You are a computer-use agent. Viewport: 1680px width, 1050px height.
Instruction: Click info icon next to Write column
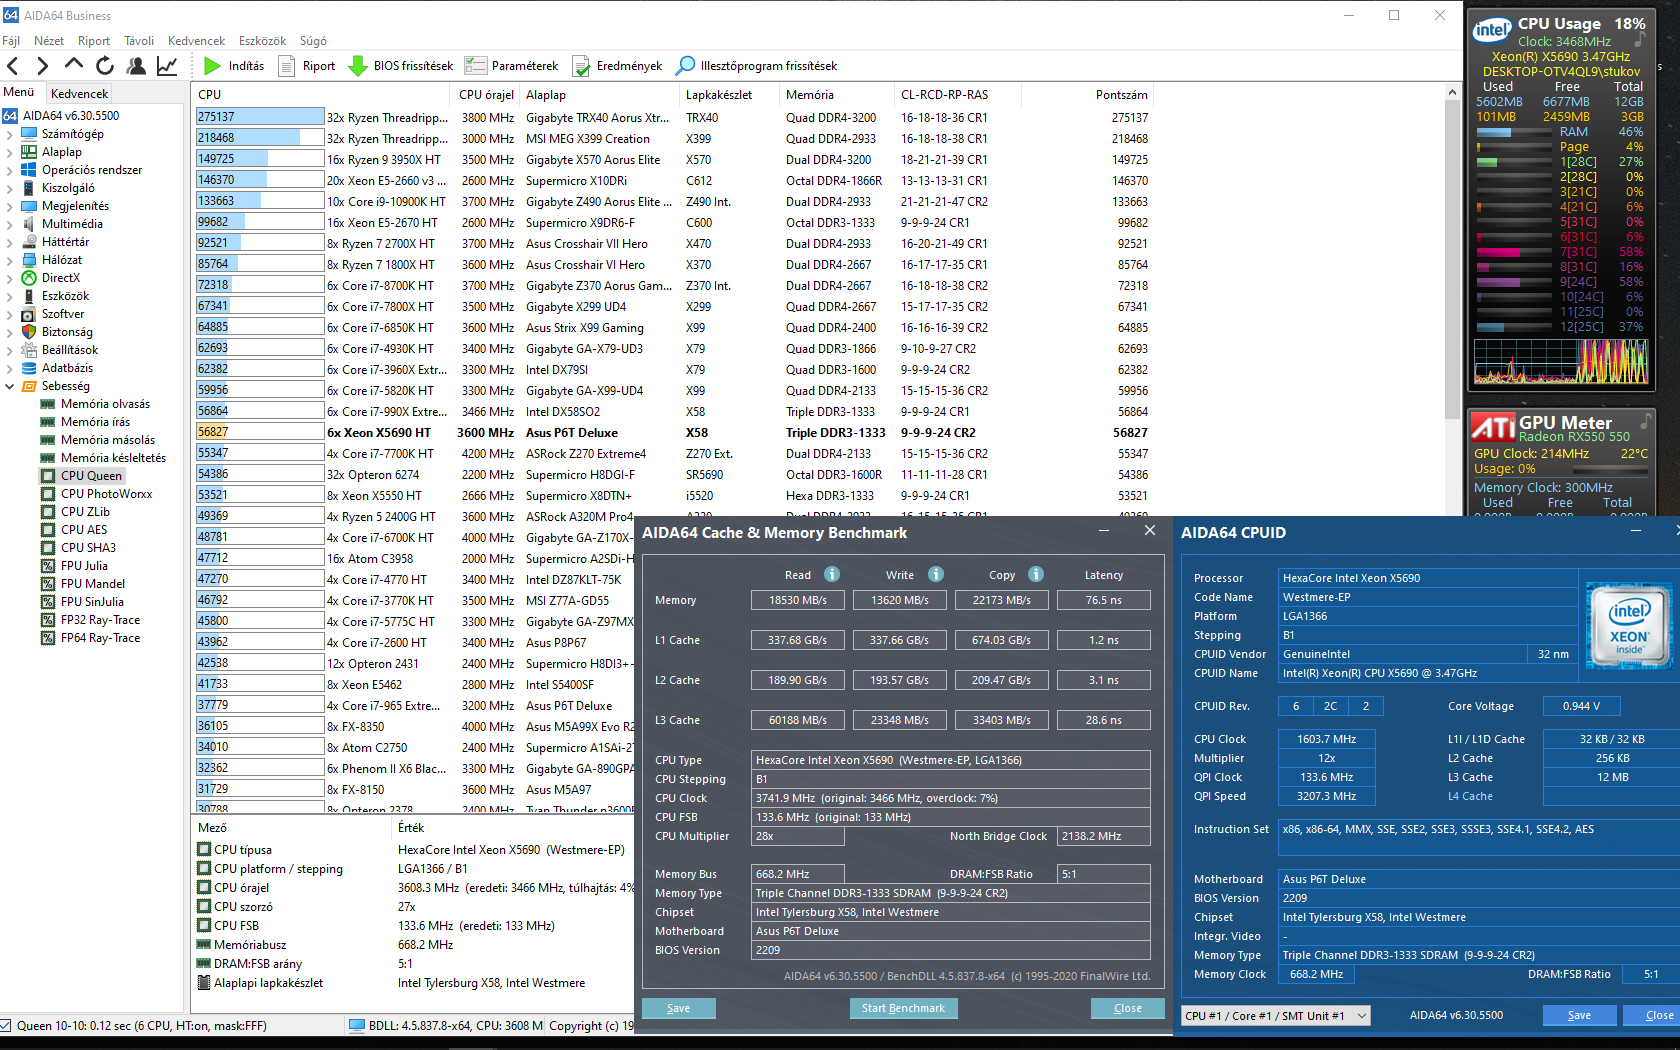click(936, 574)
